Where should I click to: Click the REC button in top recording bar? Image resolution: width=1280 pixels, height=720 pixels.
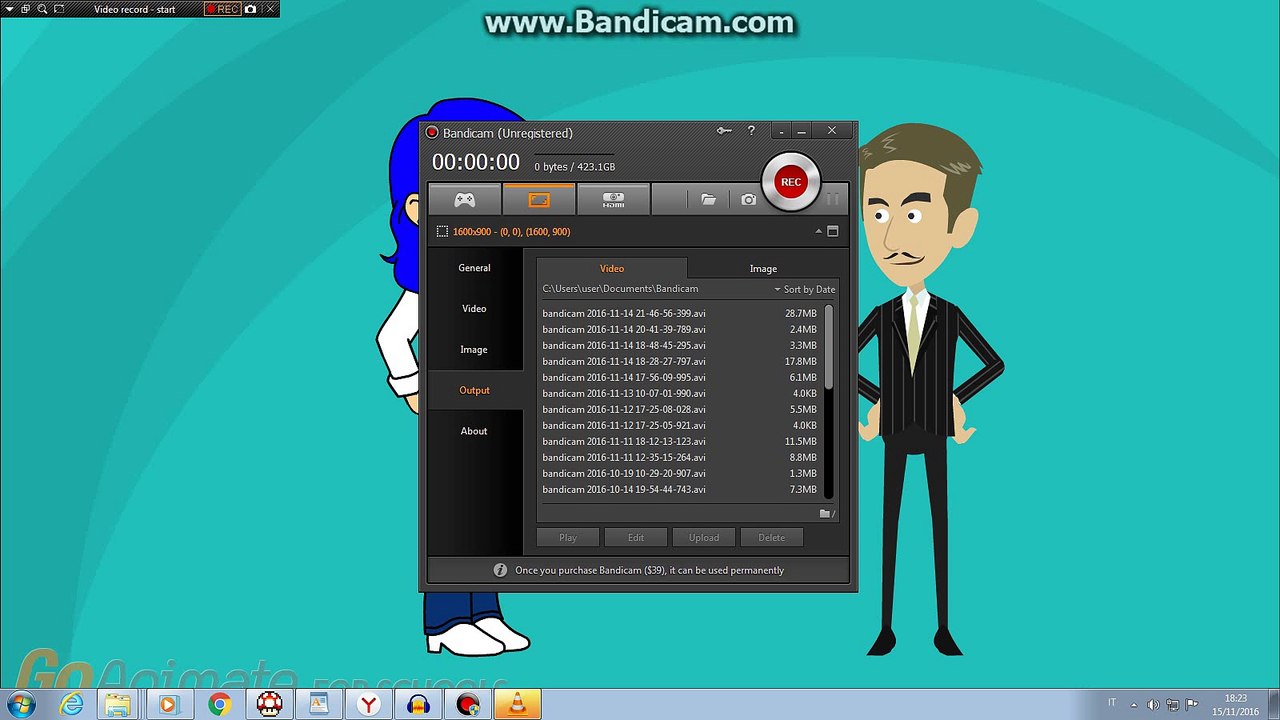(x=222, y=9)
